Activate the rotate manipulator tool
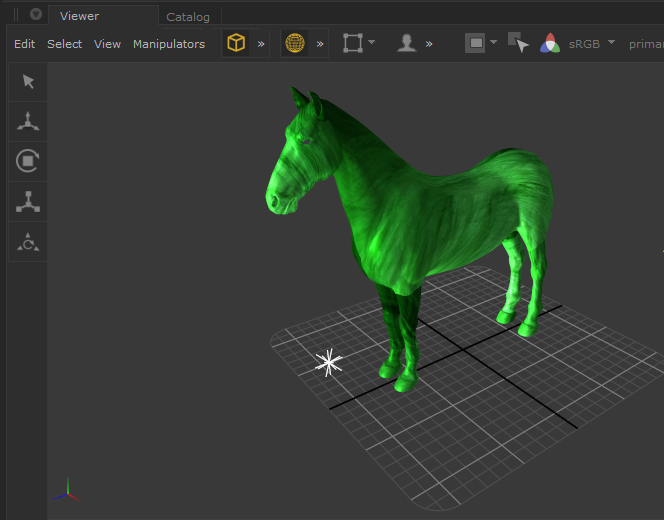 (x=28, y=160)
